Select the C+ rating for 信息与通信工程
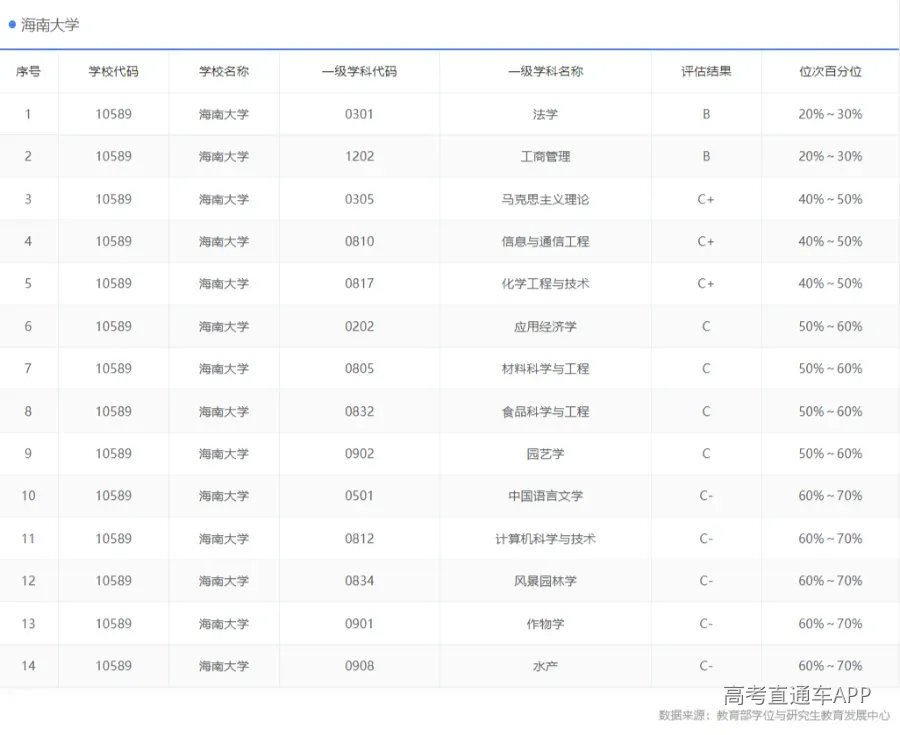 point(706,241)
